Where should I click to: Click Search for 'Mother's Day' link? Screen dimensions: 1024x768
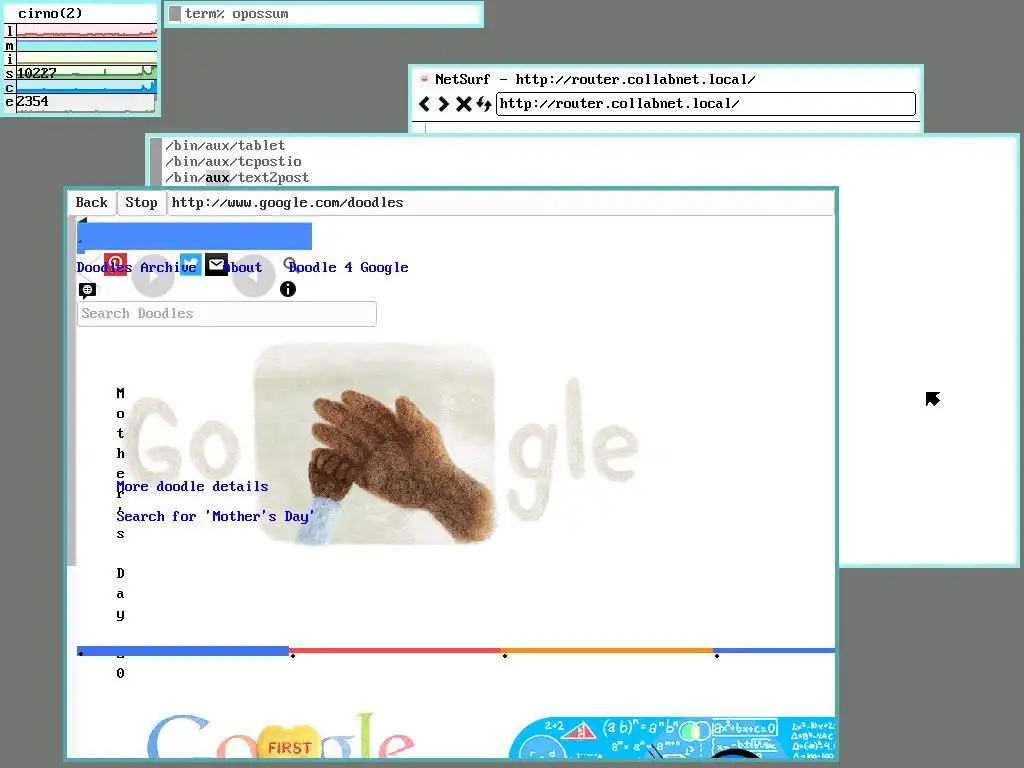tap(215, 517)
